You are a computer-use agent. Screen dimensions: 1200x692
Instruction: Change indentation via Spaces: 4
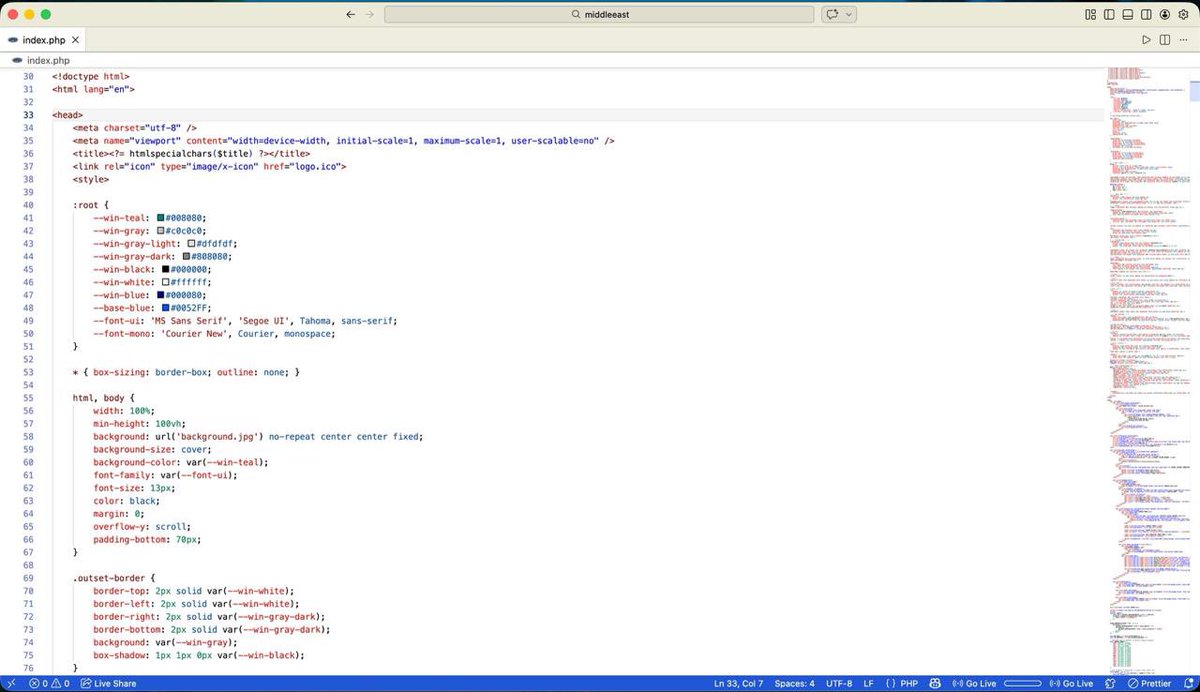[795, 683]
